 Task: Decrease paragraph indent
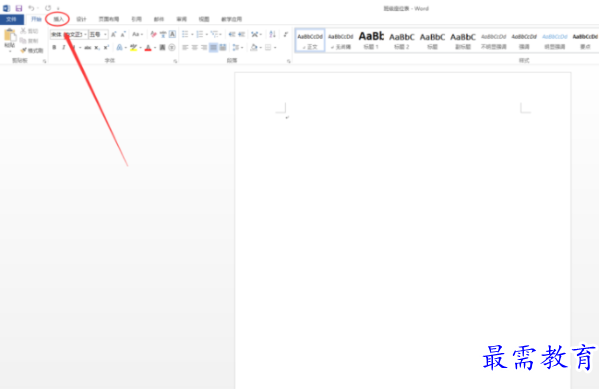click(x=232, y=35)
